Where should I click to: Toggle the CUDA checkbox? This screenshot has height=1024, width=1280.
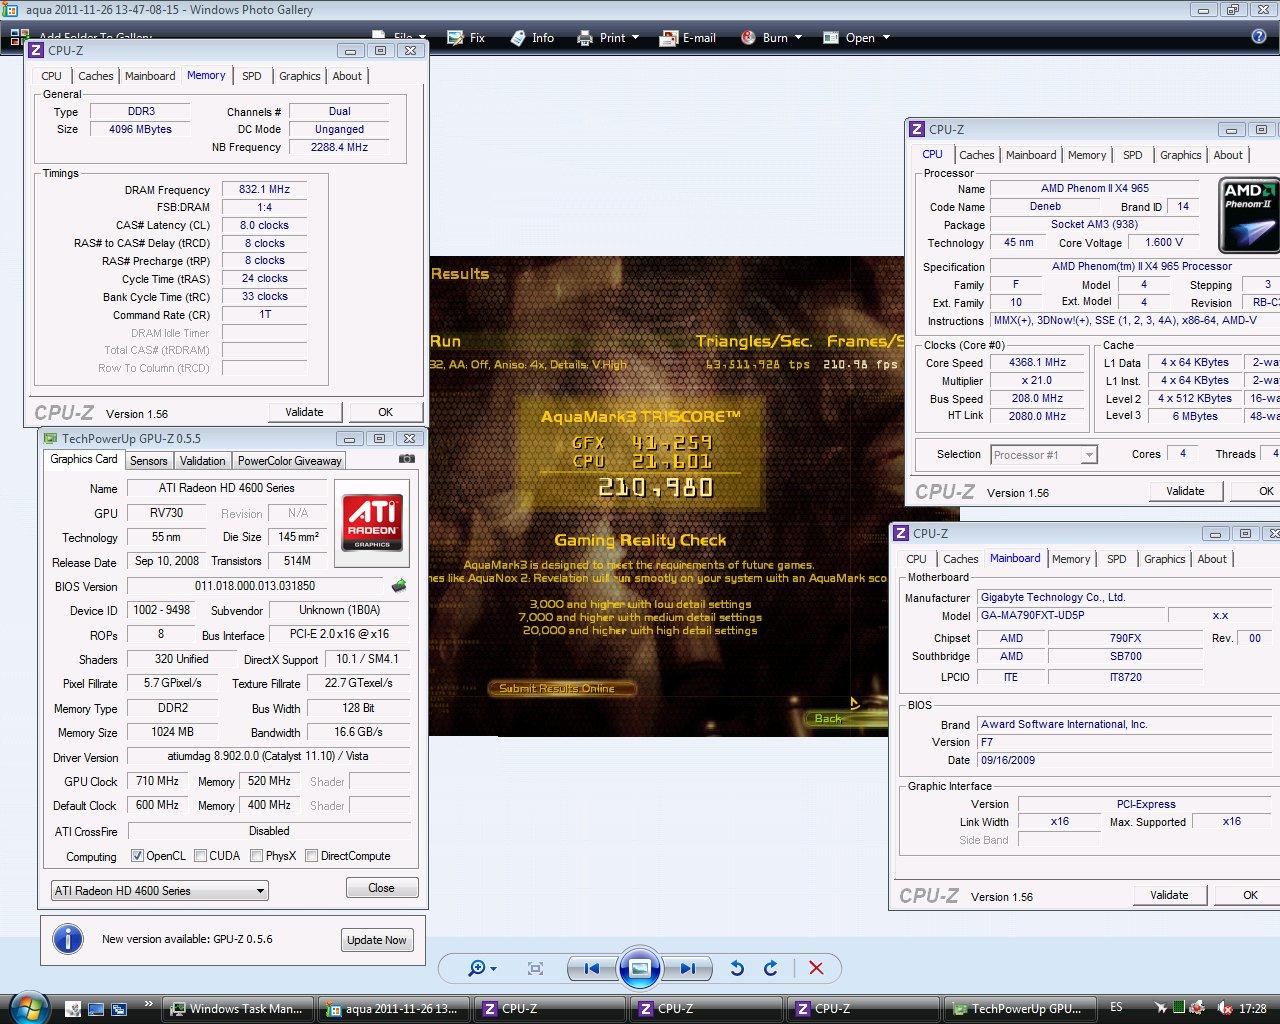tap(200, 856)
